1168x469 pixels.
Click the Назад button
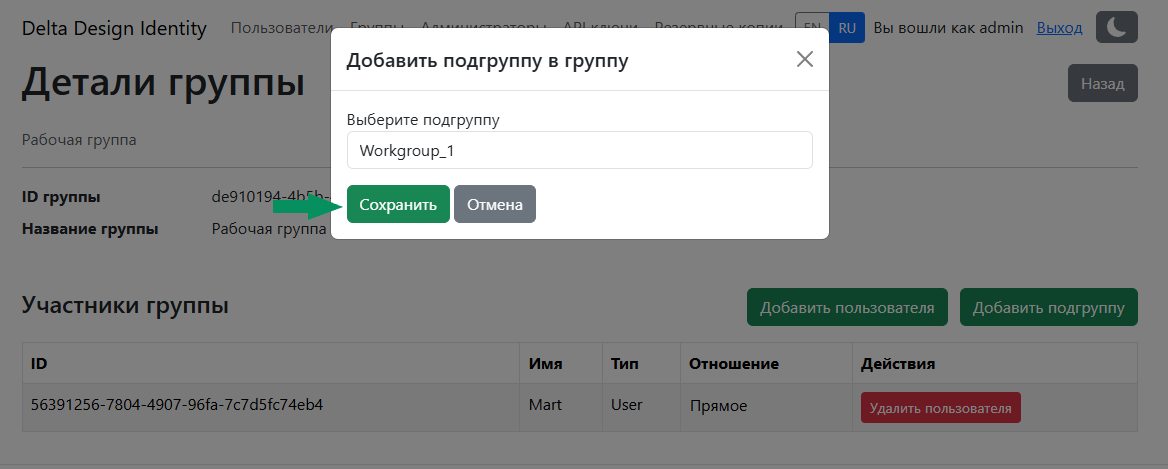[1102, 83]
